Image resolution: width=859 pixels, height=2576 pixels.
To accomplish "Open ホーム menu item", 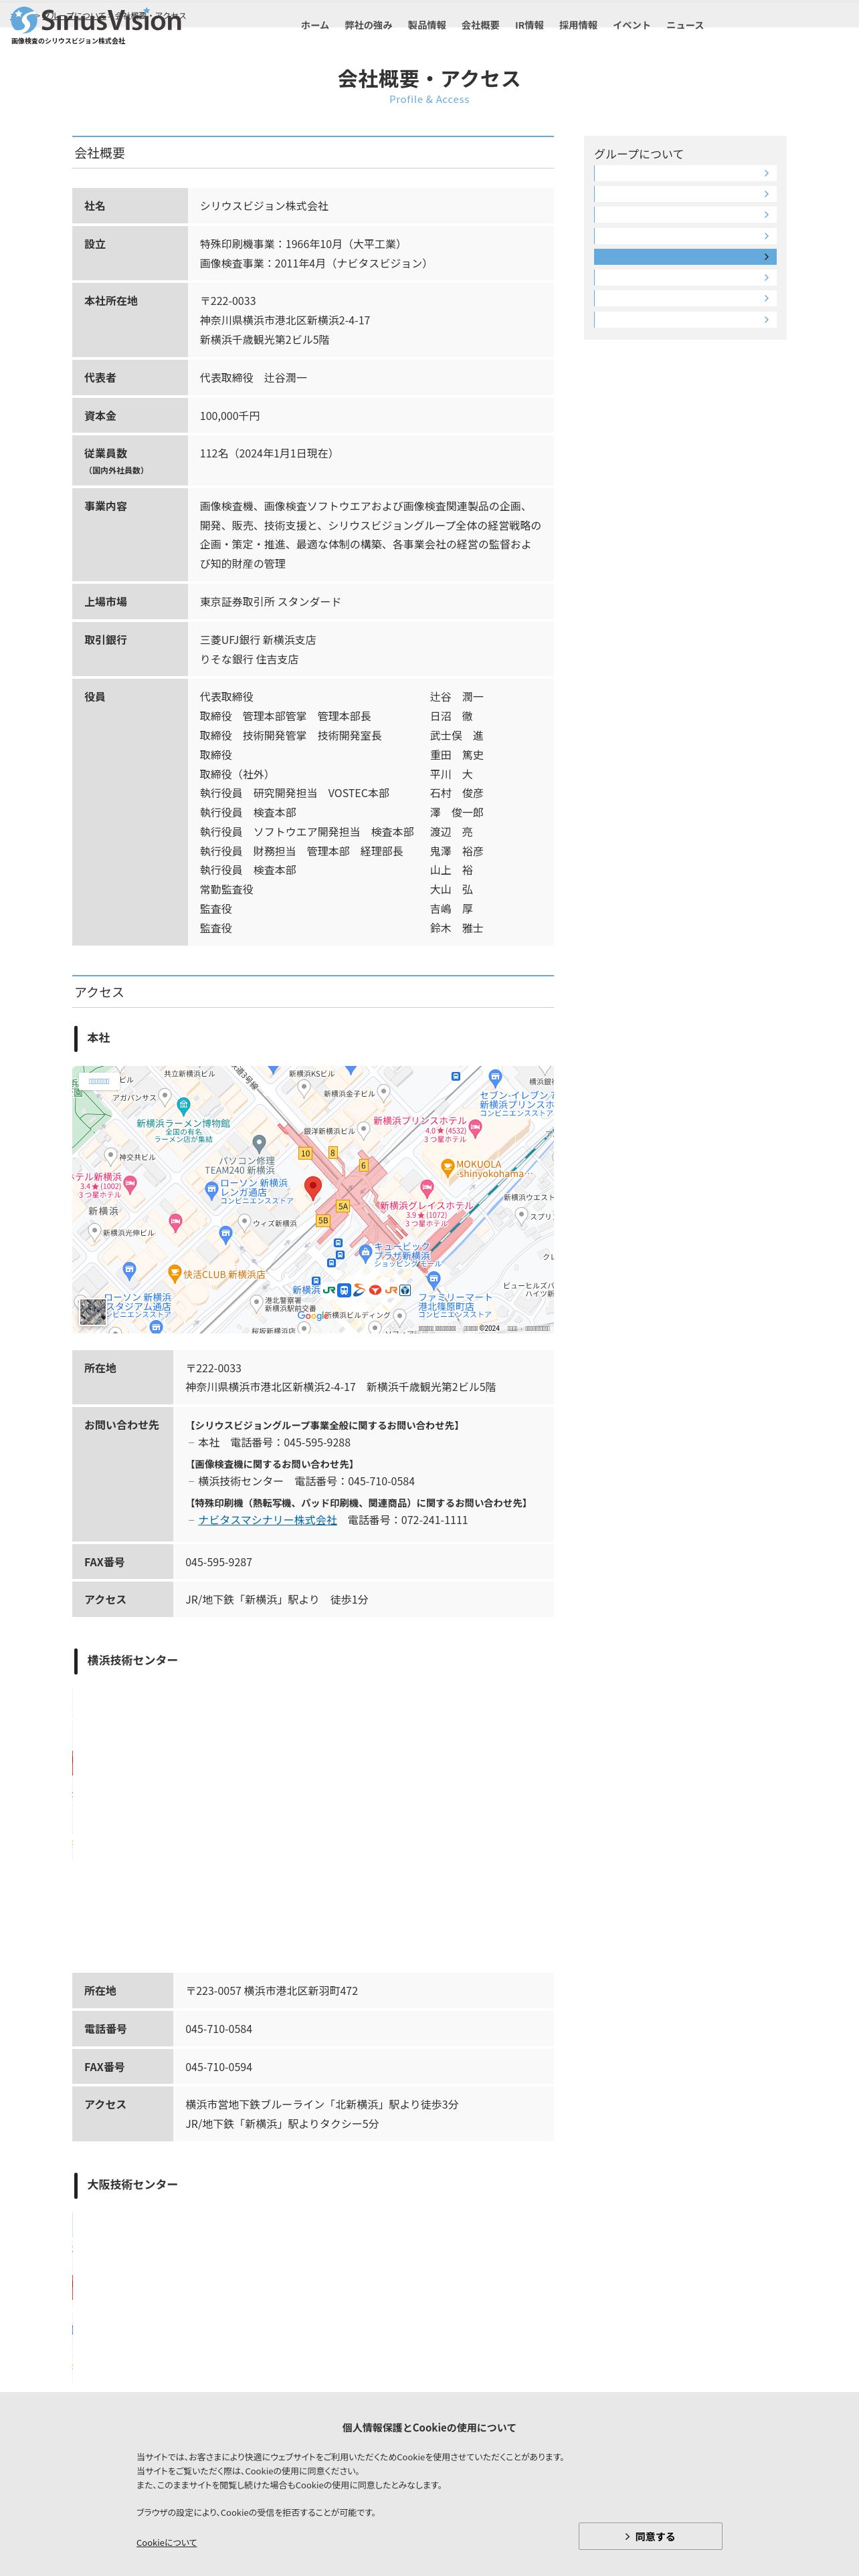I will tap(315, 25).
